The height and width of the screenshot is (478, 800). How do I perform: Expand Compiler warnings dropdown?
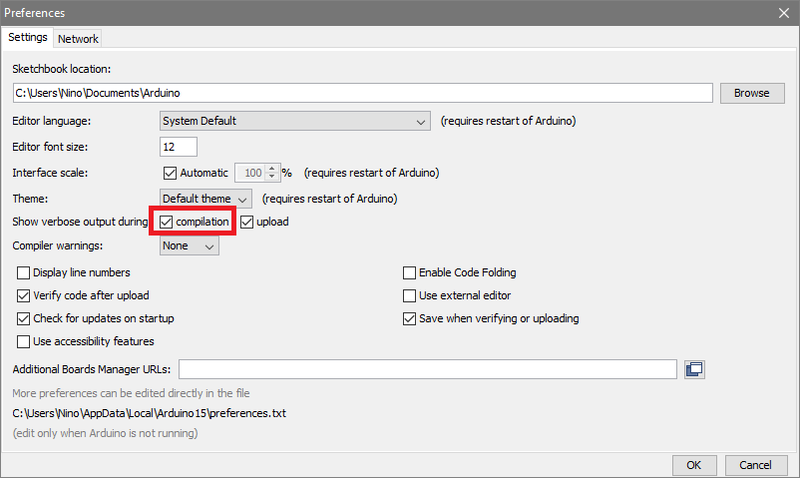coord(189,245)
